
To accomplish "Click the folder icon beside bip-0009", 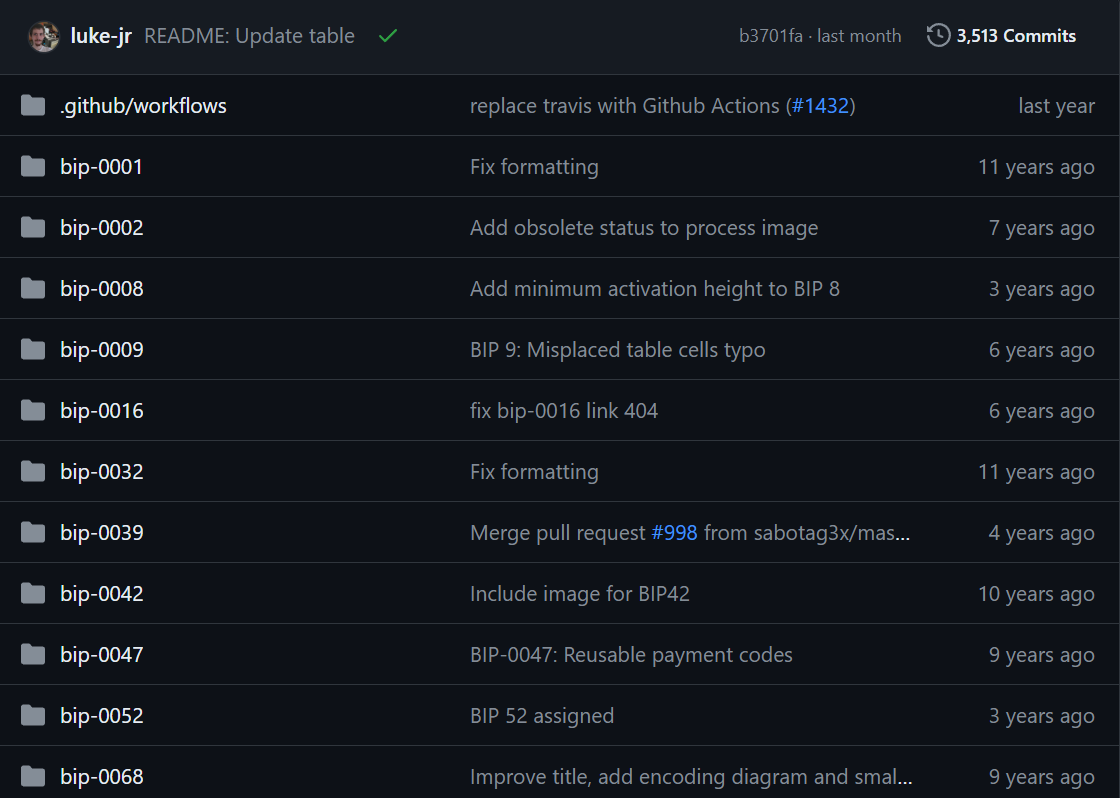I will coord(33,350).
